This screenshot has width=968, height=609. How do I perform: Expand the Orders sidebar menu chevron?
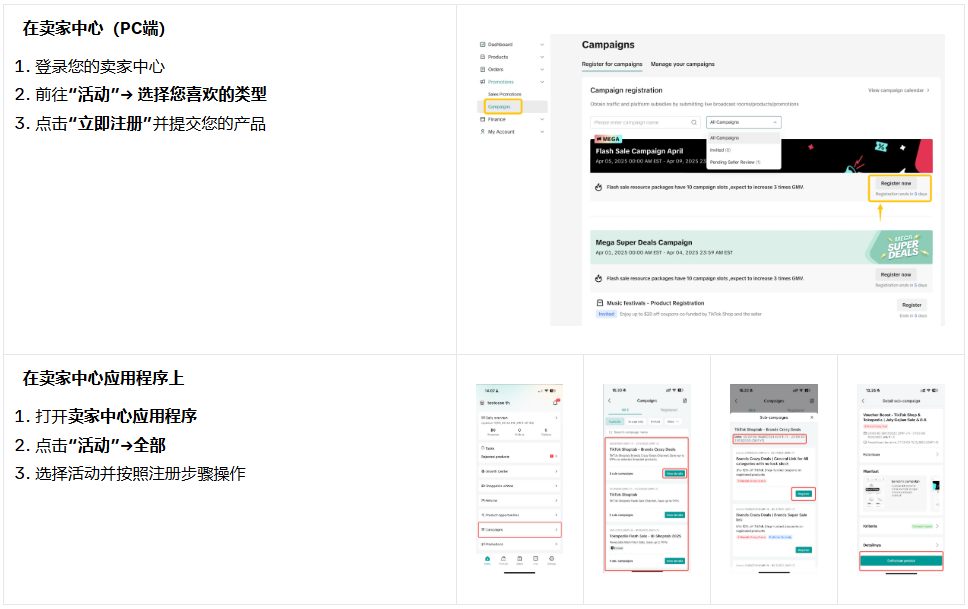click(542, 69)
